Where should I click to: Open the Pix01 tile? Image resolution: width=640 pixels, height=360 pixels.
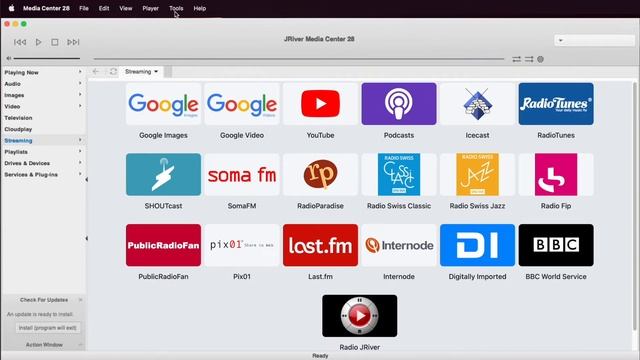click(x=242, y=245)
